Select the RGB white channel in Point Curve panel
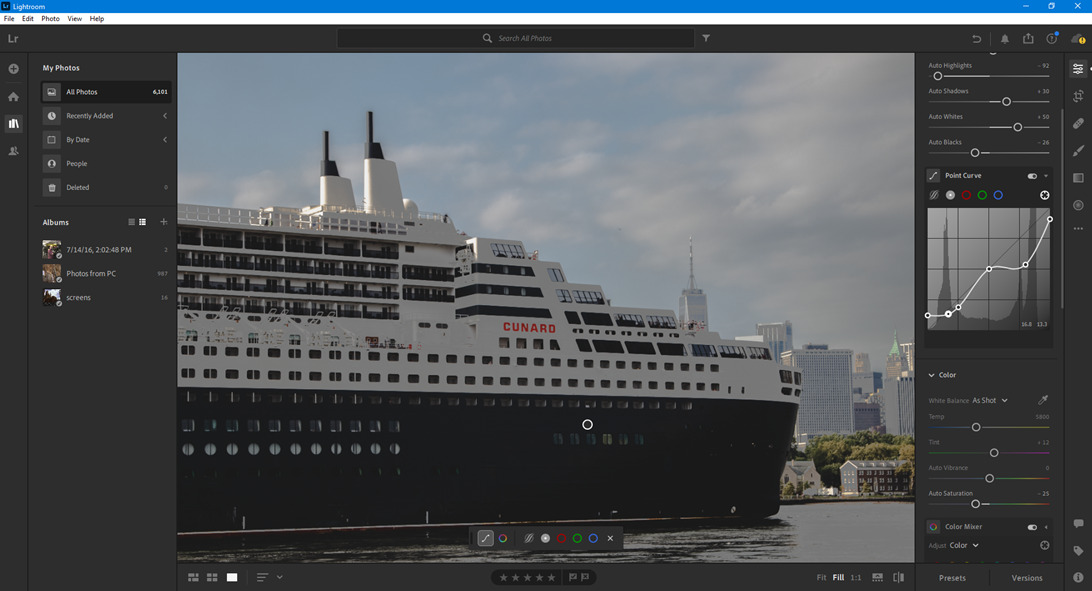The width and height of the screenshot is (1092, 591). point(950,196)
